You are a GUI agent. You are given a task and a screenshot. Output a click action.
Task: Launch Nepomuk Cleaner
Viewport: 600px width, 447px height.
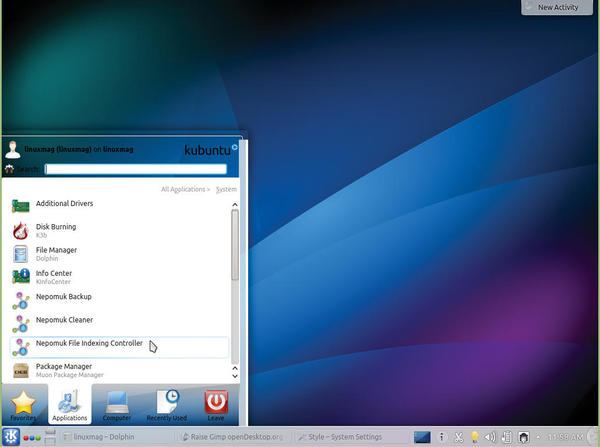[119, 324]
